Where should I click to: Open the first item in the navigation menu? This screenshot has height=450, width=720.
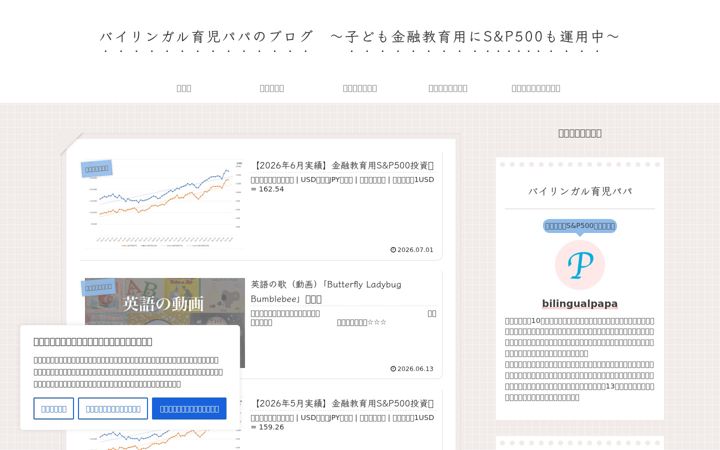pyautogui.click(x=184, y=88)
